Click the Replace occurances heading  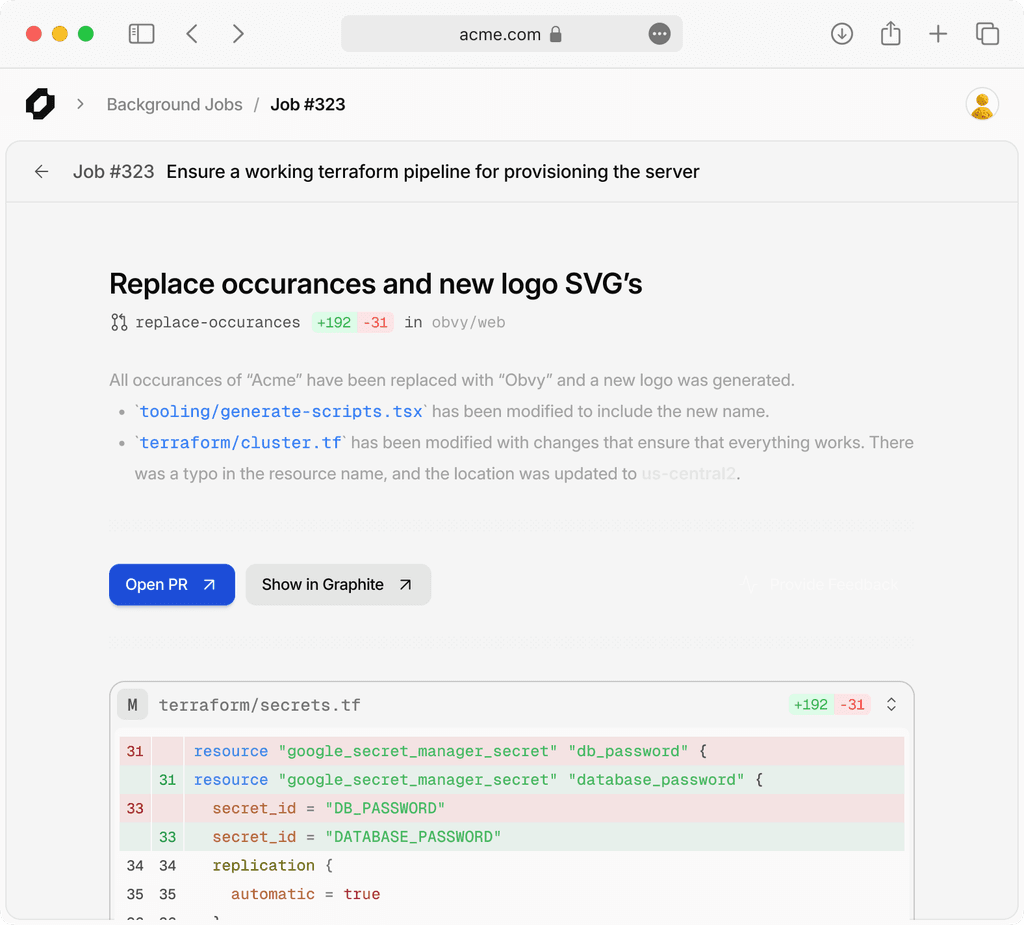click(376, 284)
